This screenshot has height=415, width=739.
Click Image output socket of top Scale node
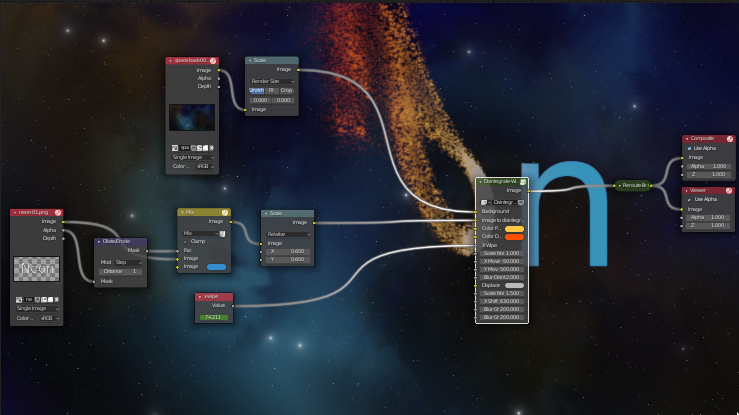tap(298, 70)
